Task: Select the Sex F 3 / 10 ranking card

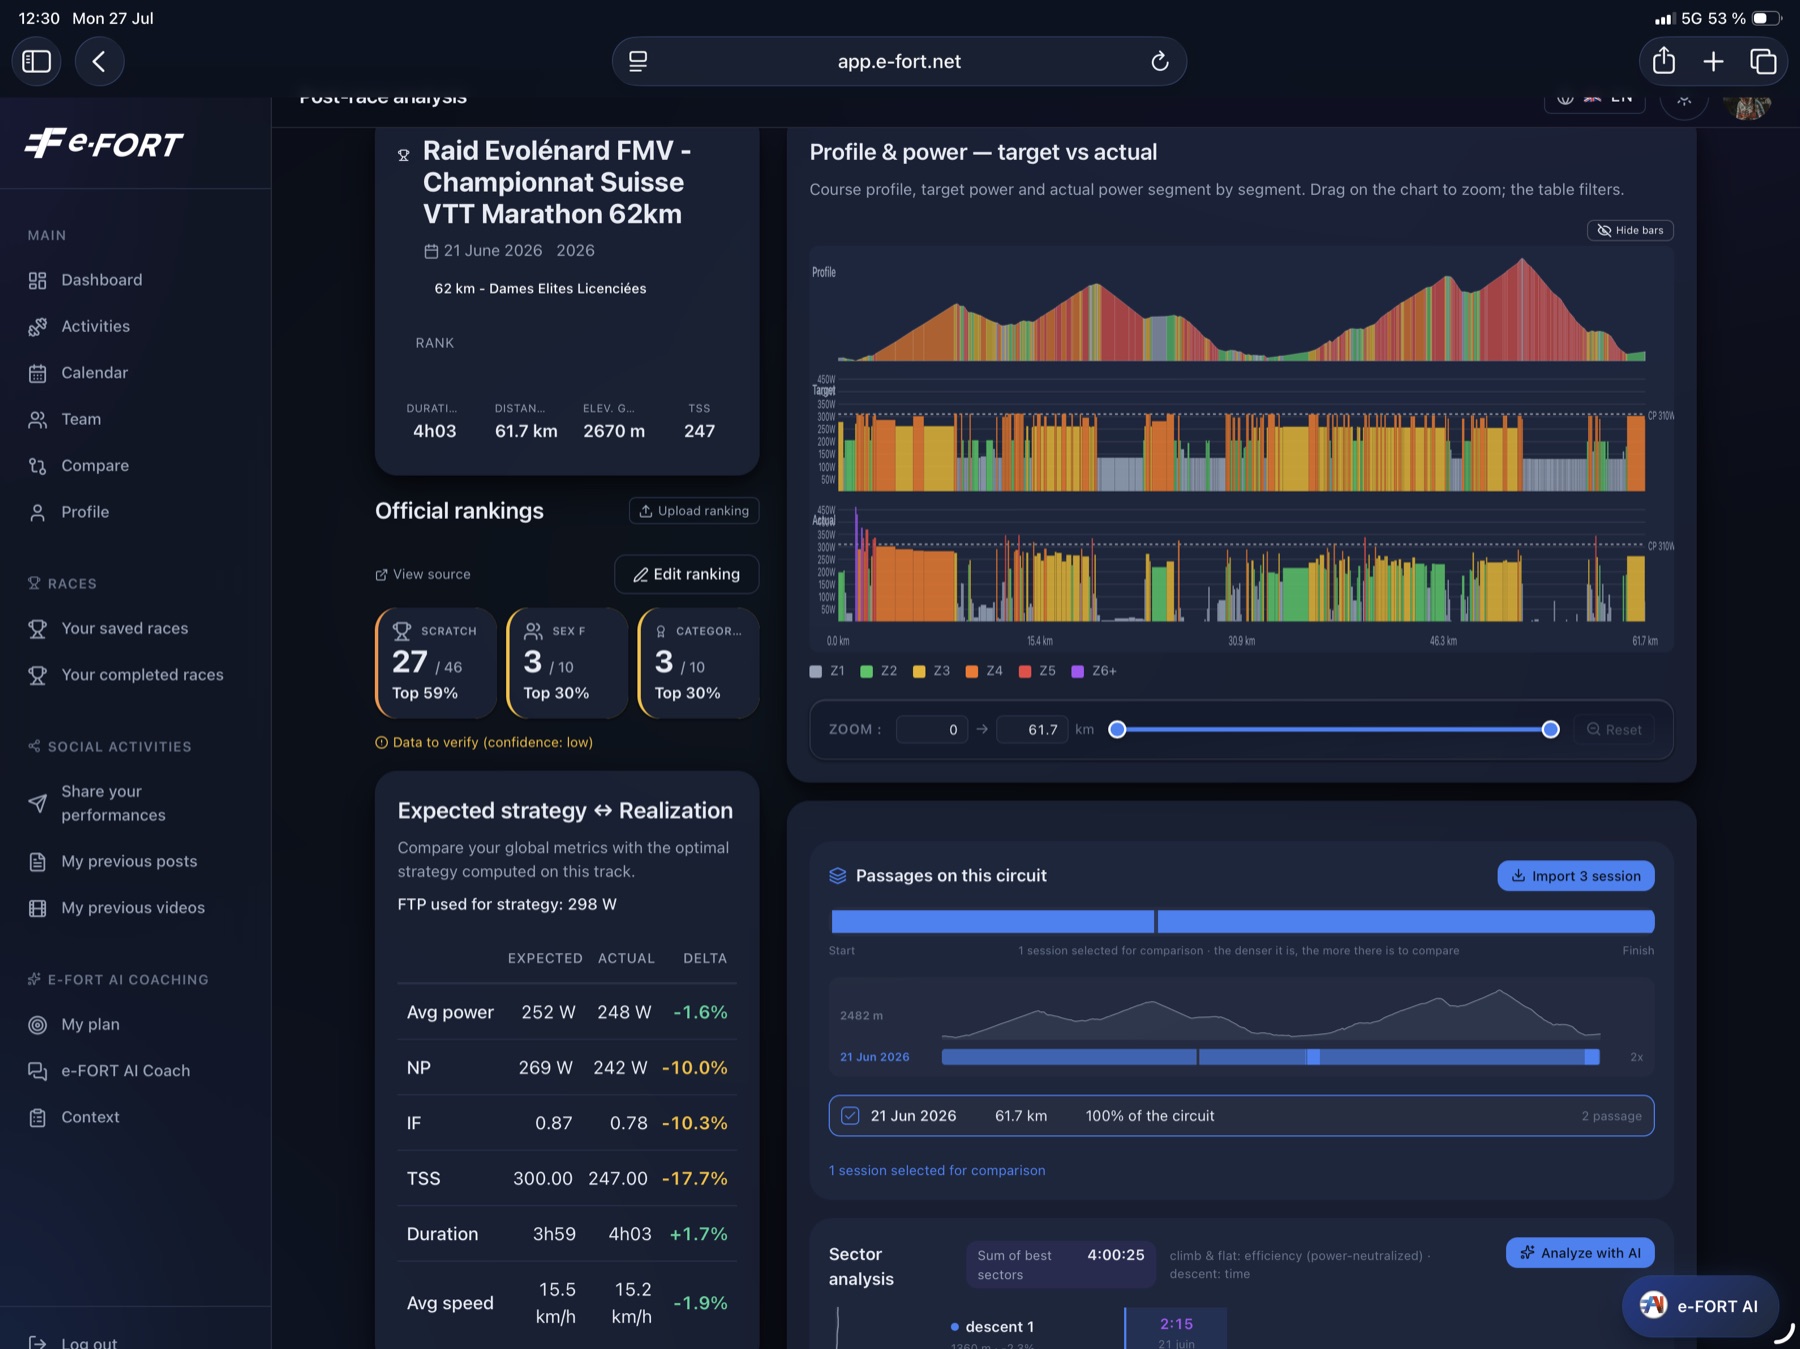Action: (567, 663)
